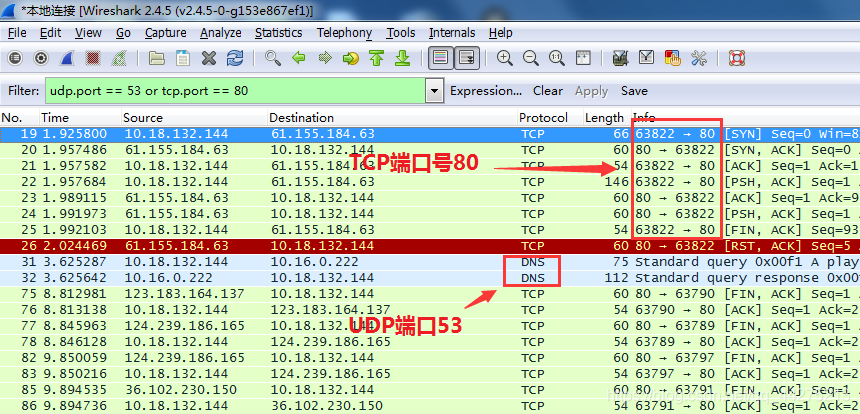
Task: Start capture with the shark fin icon
Action: point(67,58)
